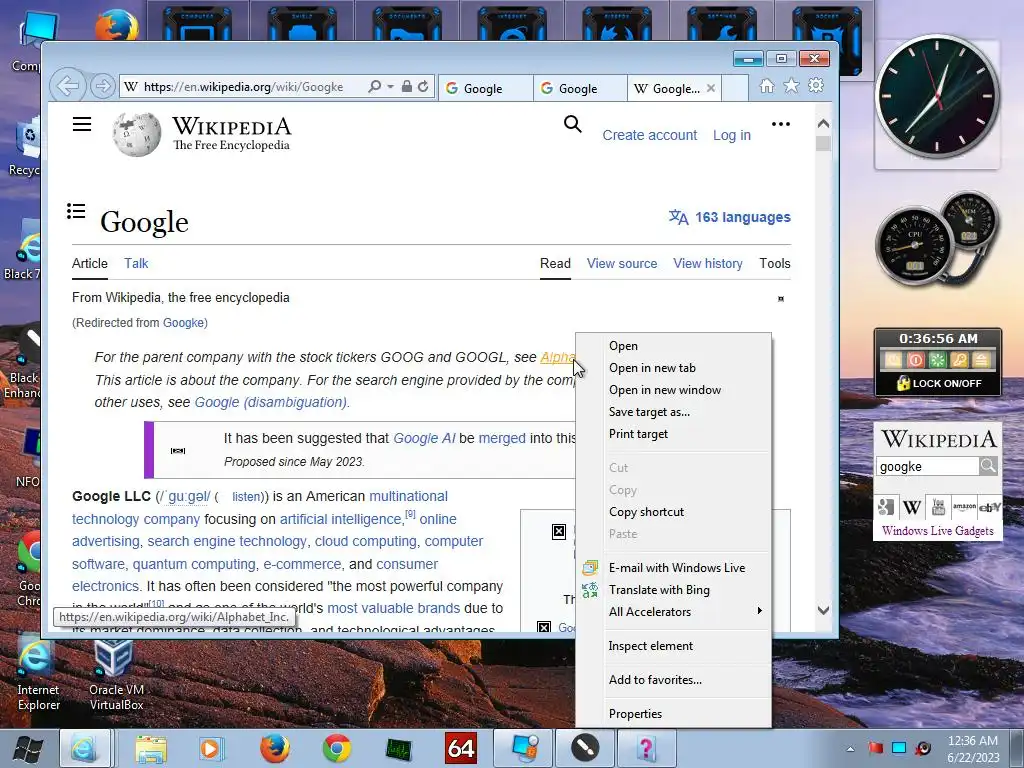
Task: Open the Wikipedia three-dot more menu
Action: [780, 124]
